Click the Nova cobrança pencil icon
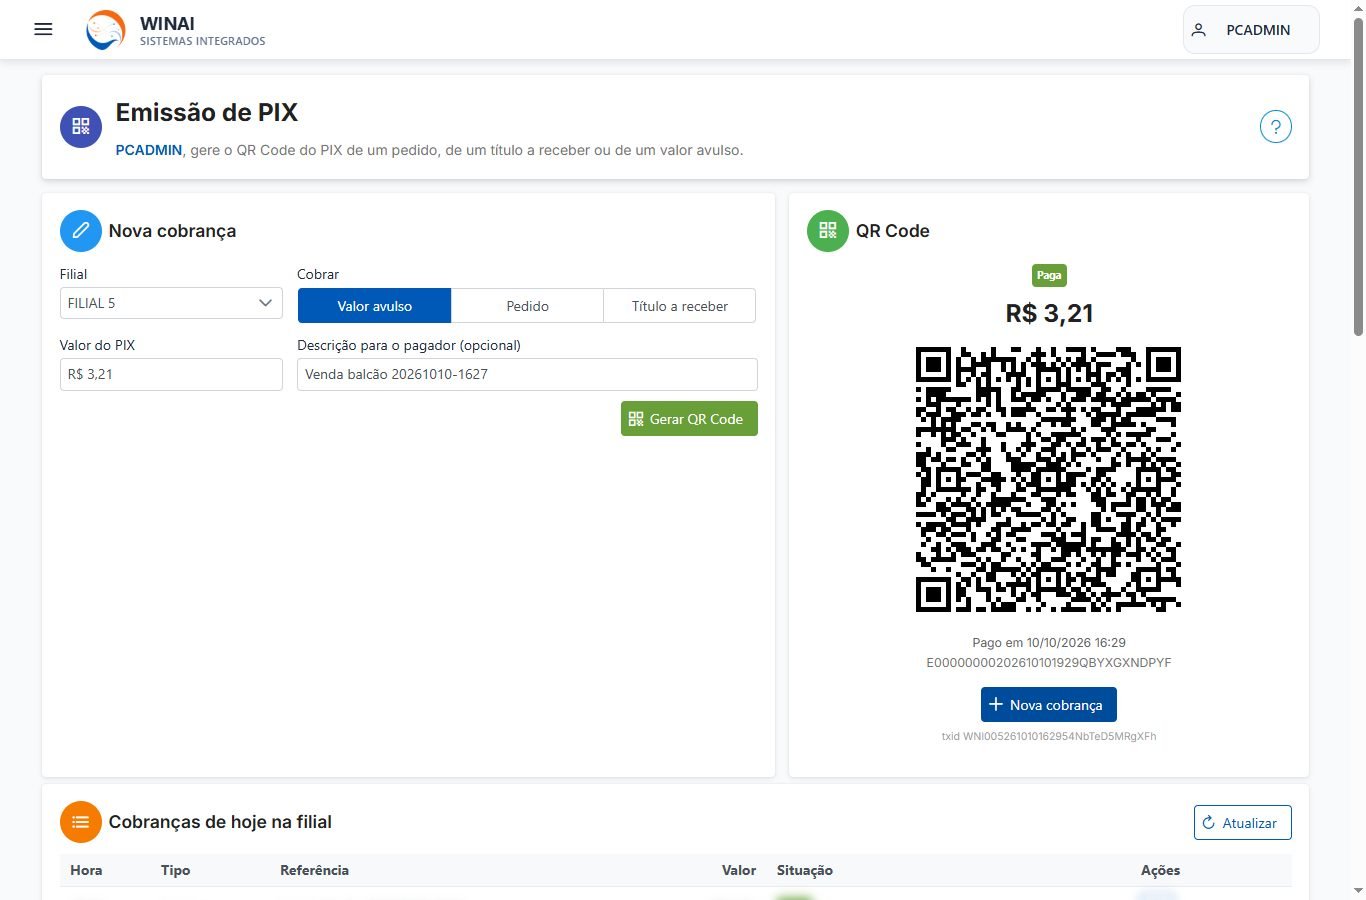The height and width of the screenshot is (900, 1366). click(81, 231)
